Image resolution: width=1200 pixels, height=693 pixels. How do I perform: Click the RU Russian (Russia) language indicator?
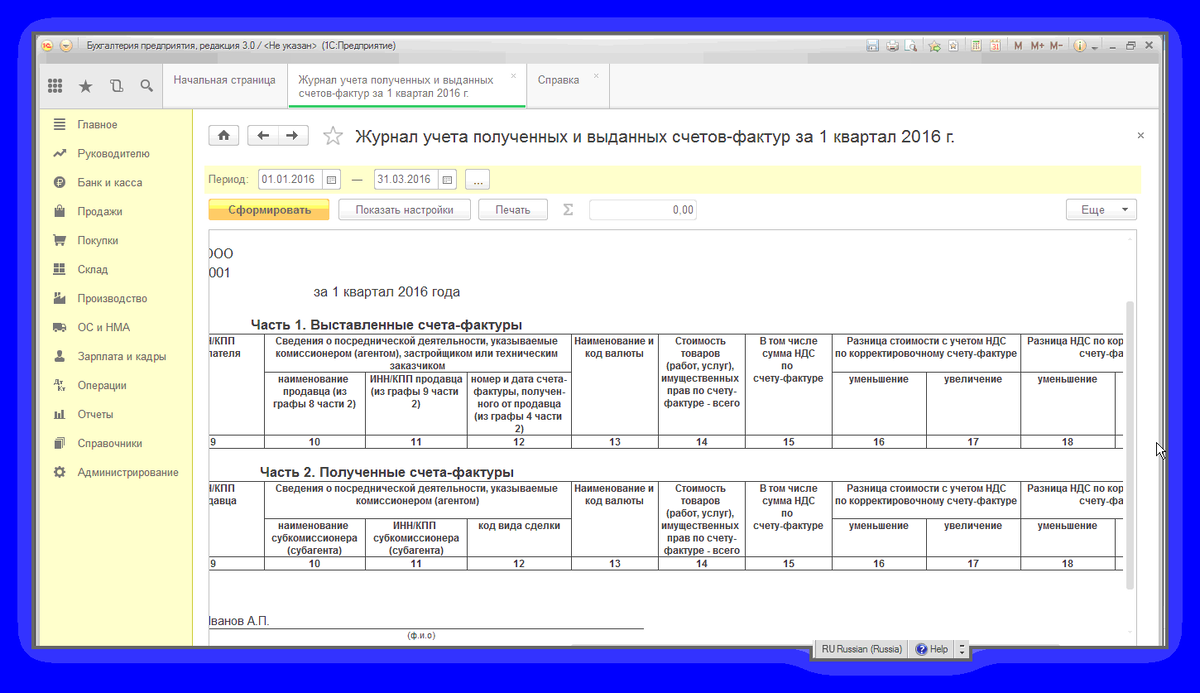pyautogui.click(x=861, y=649)
